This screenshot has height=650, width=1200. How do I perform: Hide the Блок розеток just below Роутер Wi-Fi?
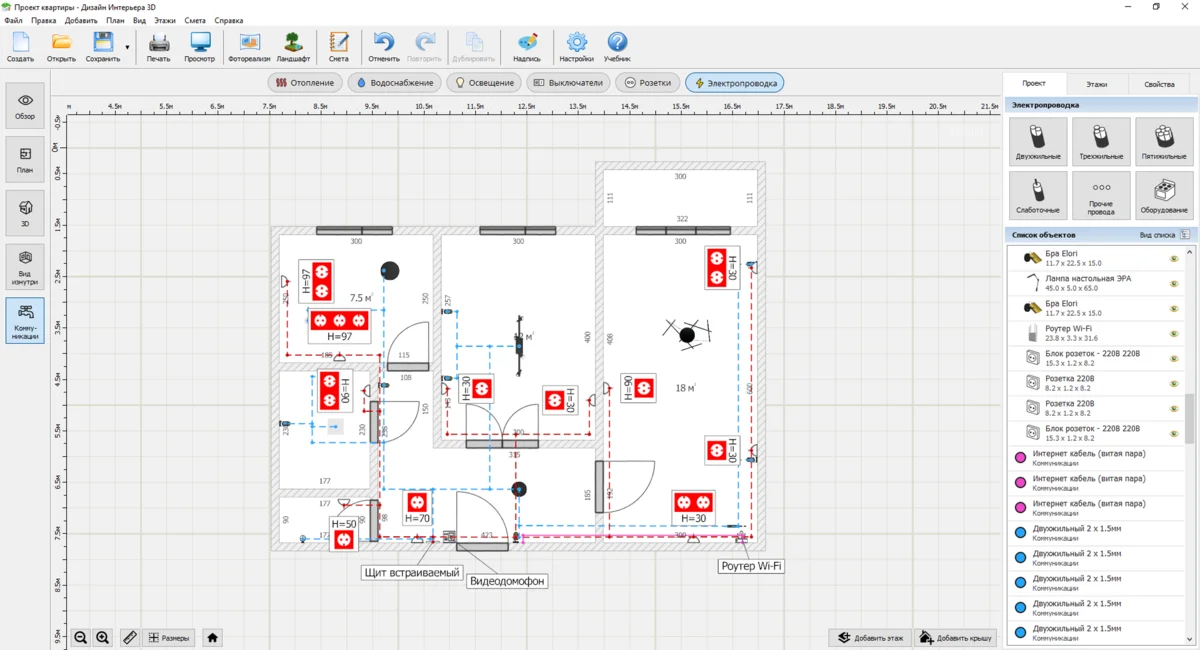coord(1175,358)
